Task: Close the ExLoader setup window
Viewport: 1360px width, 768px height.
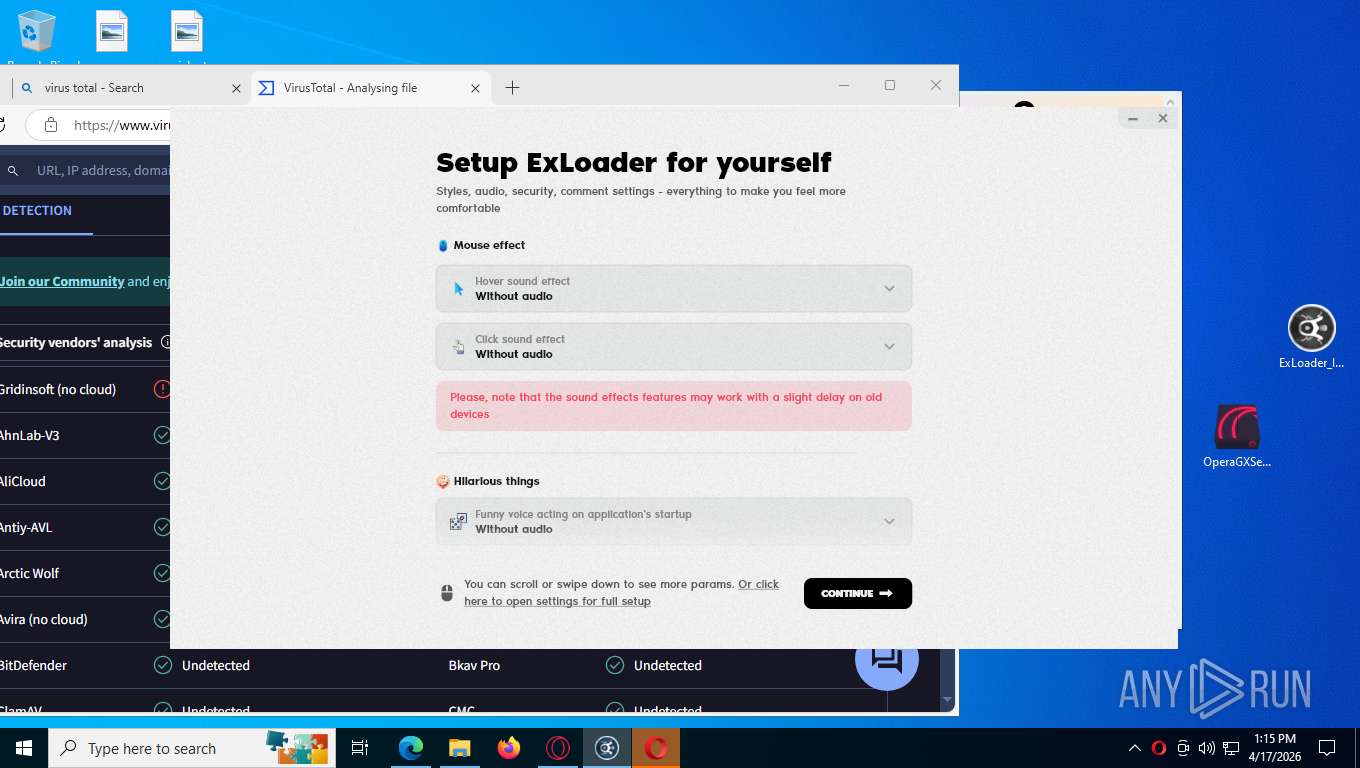Action: pos(1162,119)
